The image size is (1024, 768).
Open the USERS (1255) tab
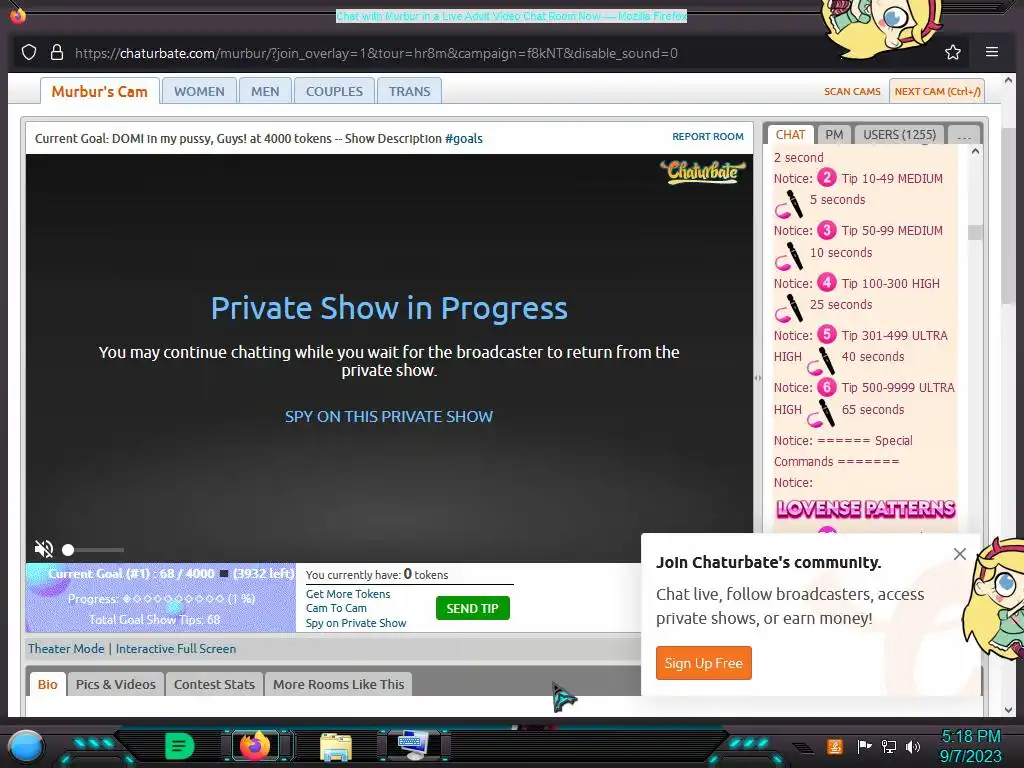(899, 135)
